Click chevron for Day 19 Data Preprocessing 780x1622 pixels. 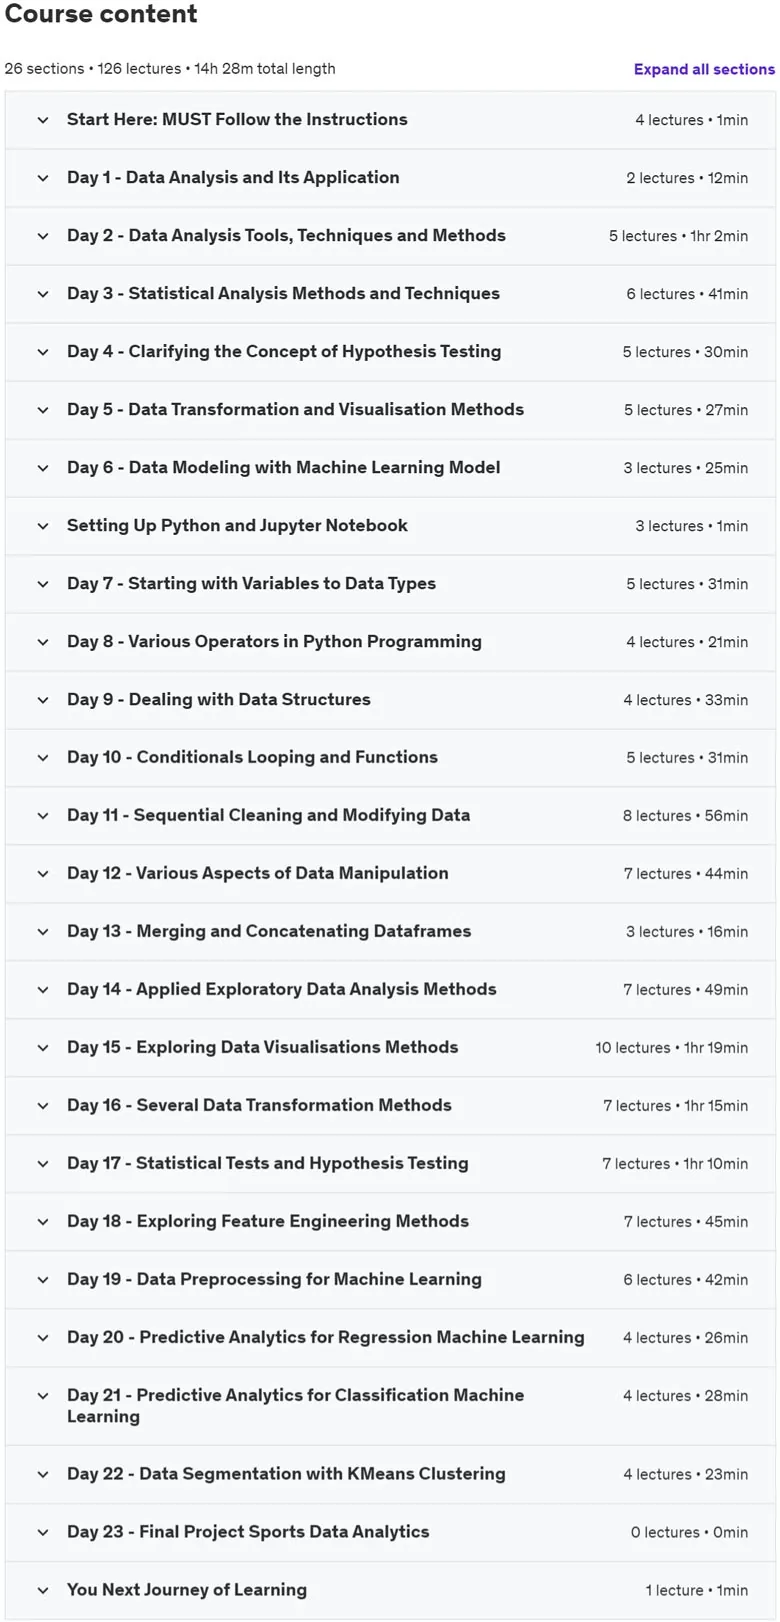43,1280
